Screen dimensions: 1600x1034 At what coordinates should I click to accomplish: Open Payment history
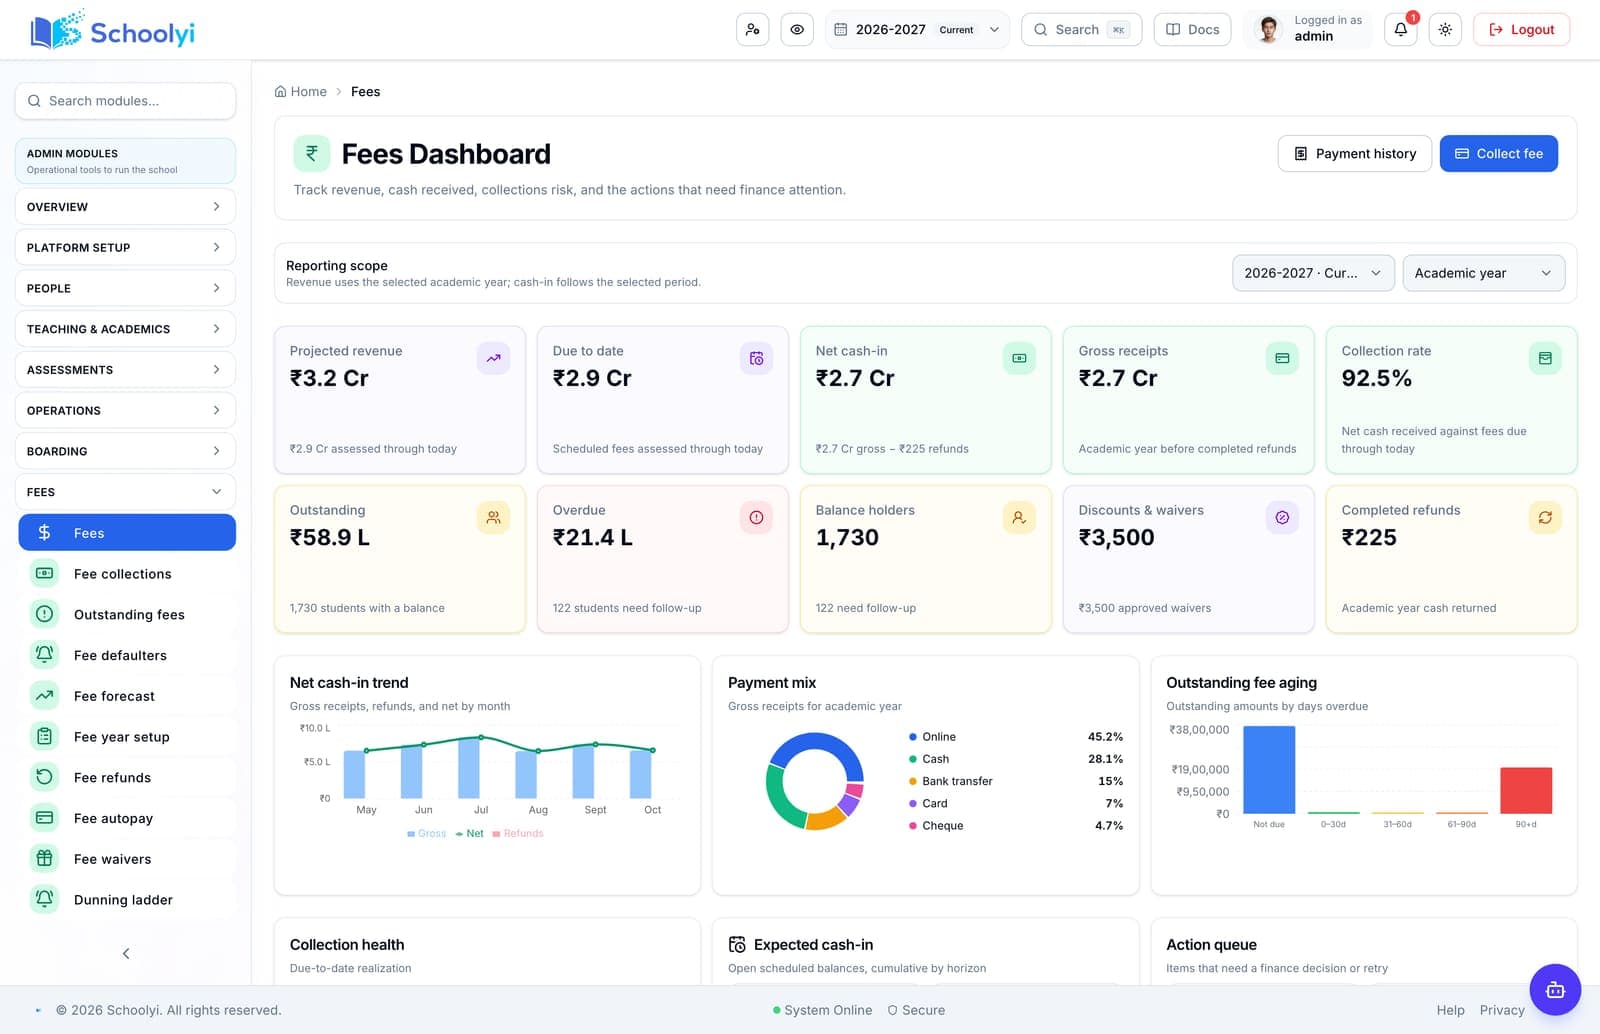tap(1354, 154)
